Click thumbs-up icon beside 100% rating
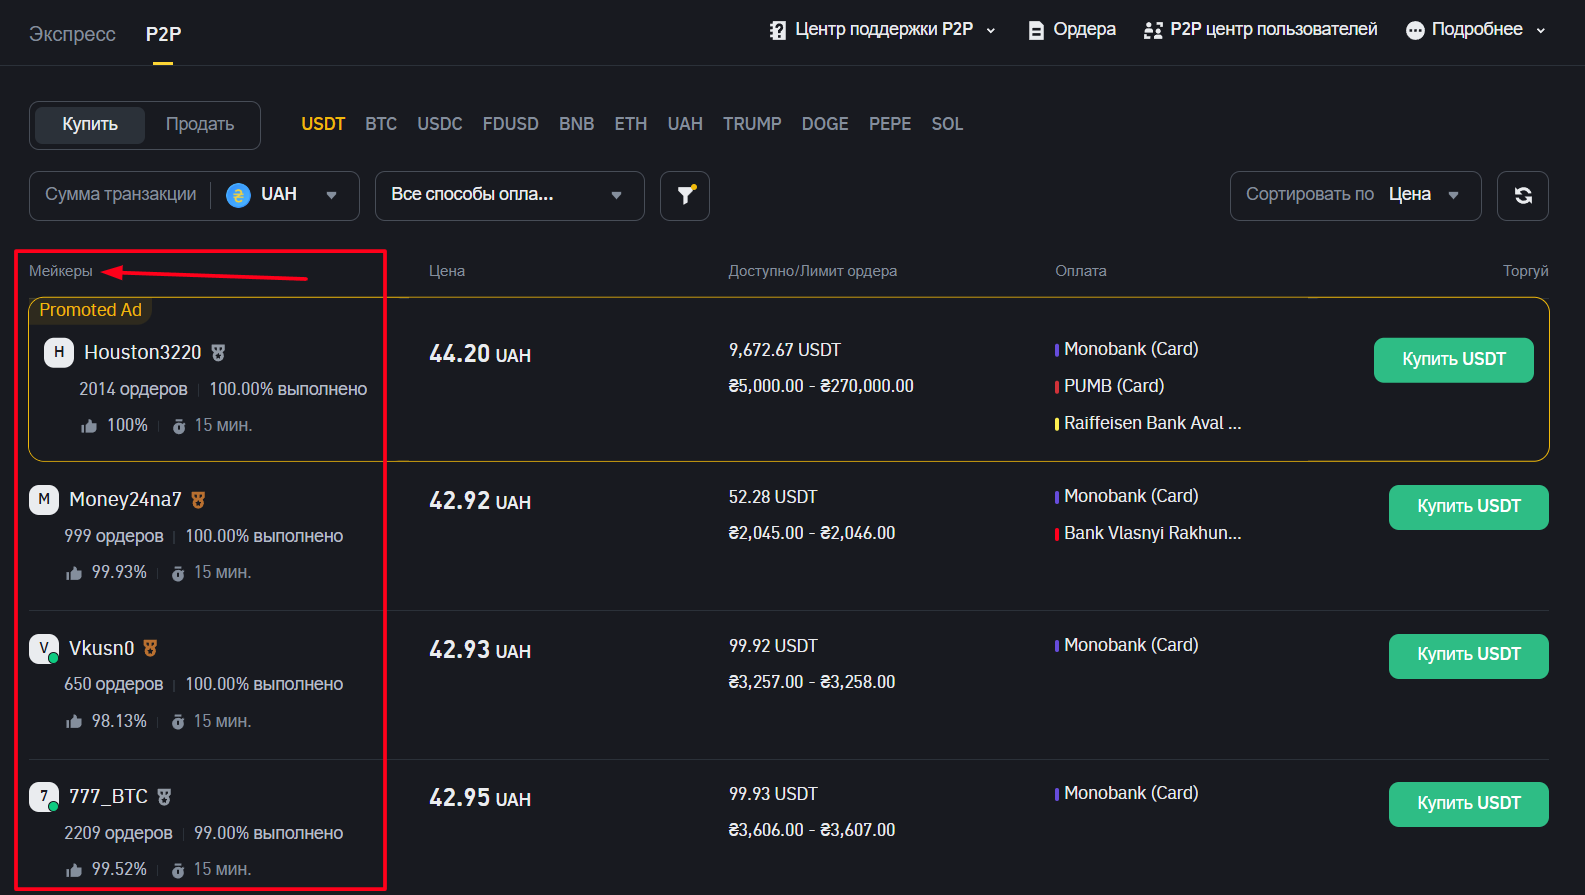The width and height of the screenshot is (1585, 895). (x=89, y=426)
